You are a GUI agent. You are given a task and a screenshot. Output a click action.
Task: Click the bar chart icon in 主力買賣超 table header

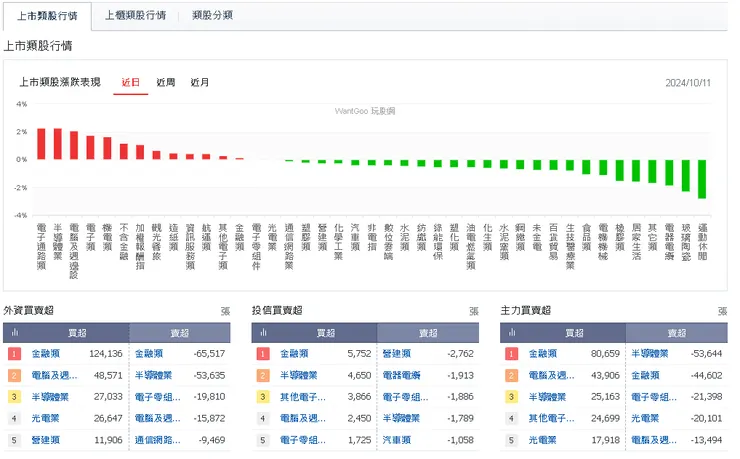[512, 333]
